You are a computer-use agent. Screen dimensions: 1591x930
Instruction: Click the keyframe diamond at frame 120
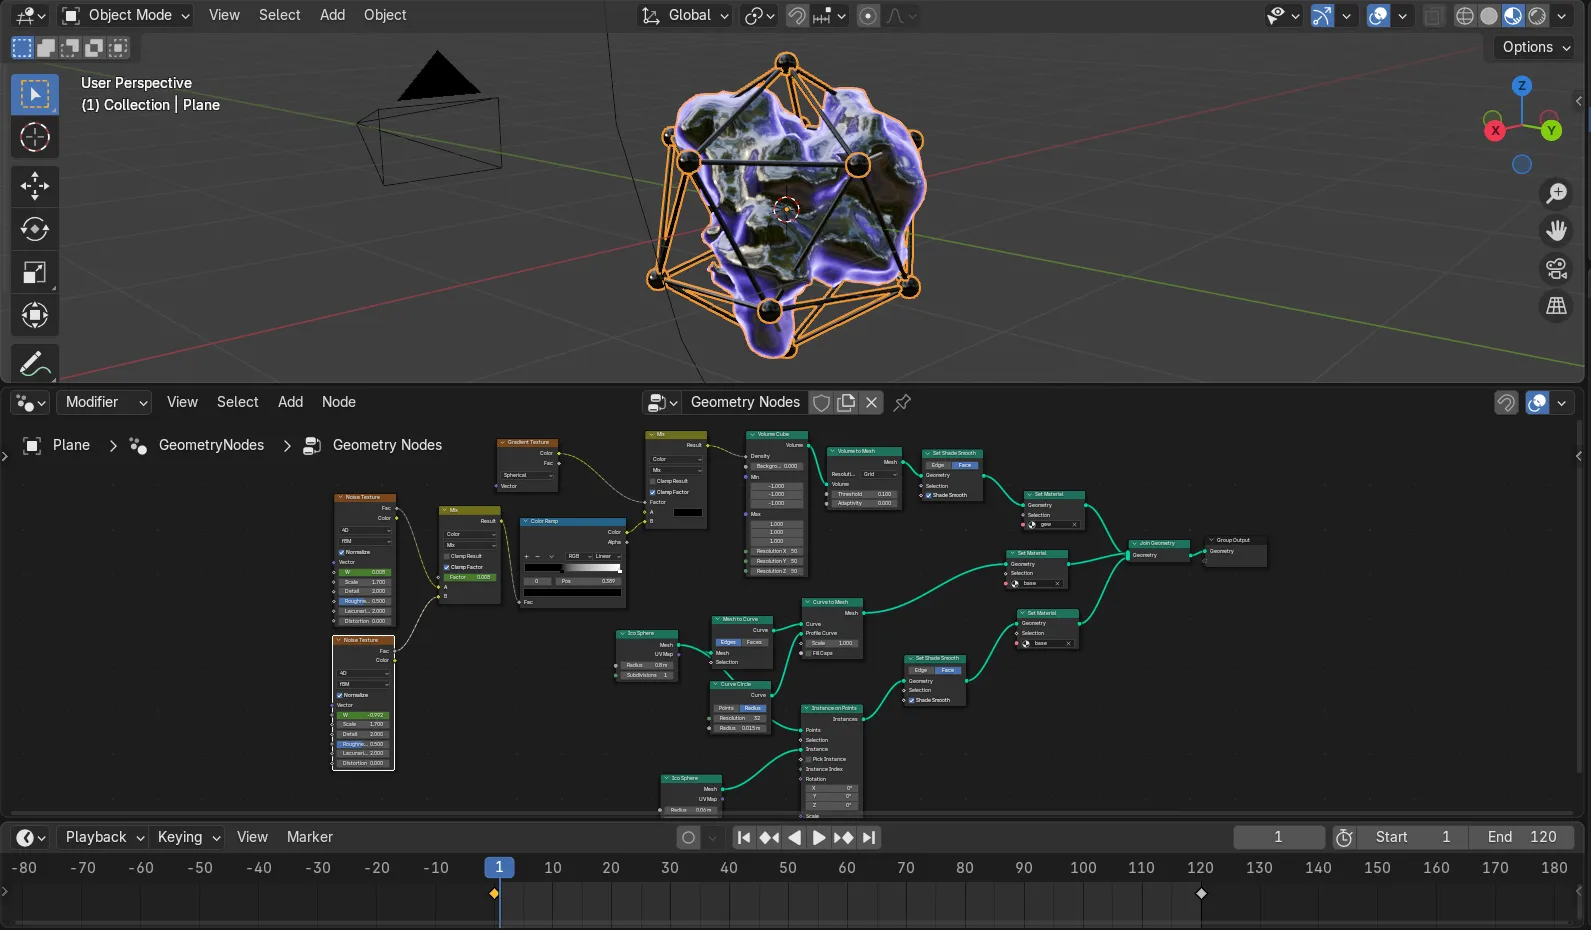pos(1201,893)
